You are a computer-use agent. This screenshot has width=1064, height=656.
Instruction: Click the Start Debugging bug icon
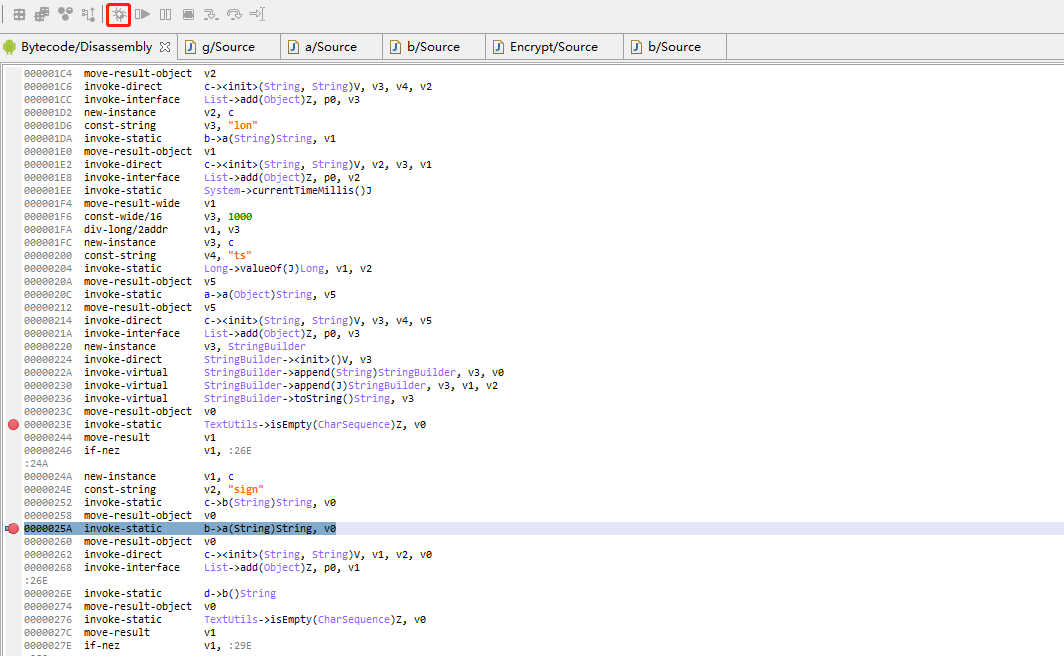[x=119, y=15]
